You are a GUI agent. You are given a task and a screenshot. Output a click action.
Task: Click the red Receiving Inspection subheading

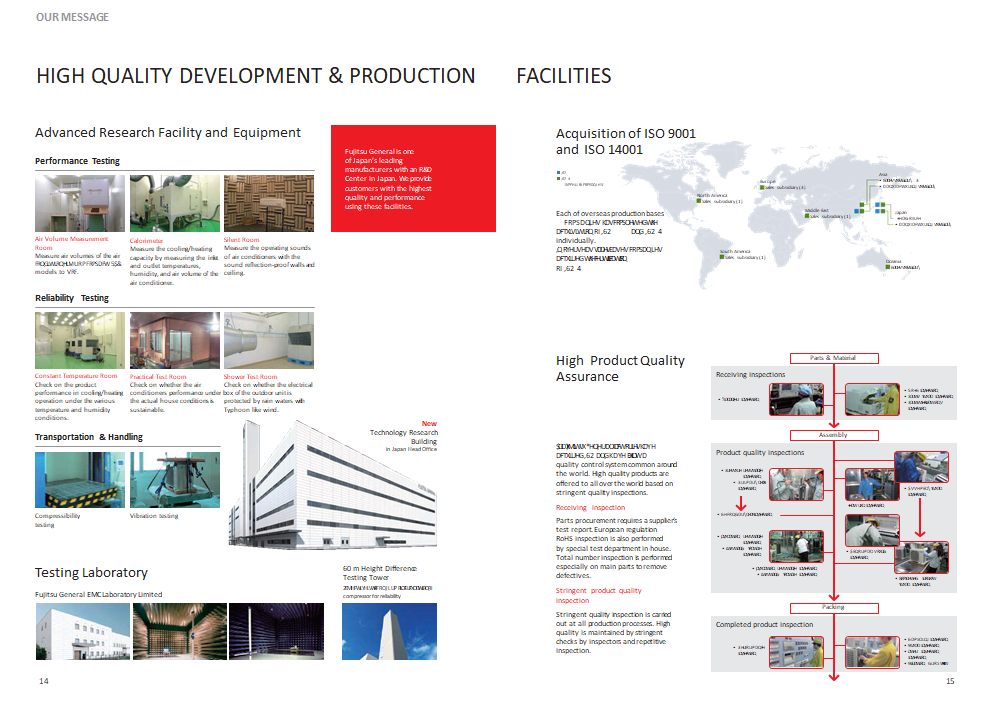click(590, 507)
